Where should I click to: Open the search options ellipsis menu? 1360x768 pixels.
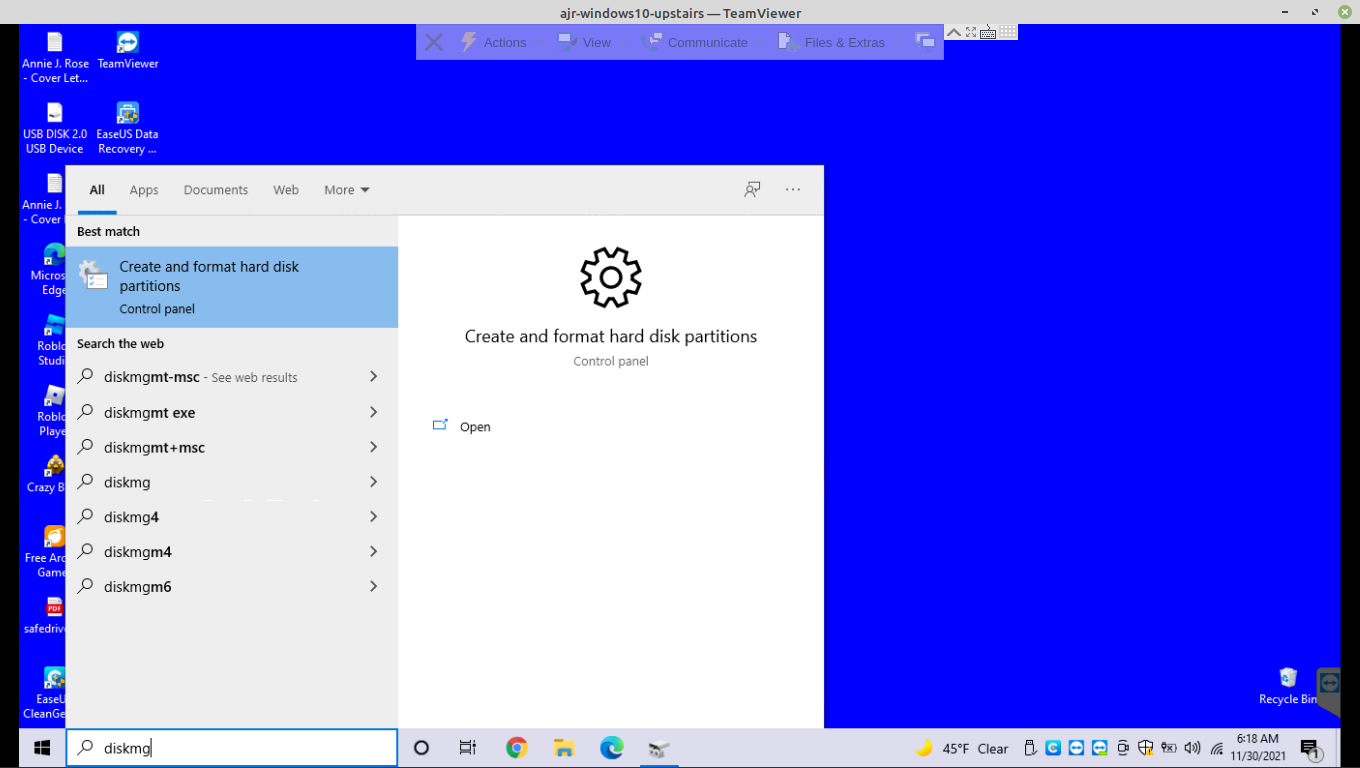click(x=793, y=190)
